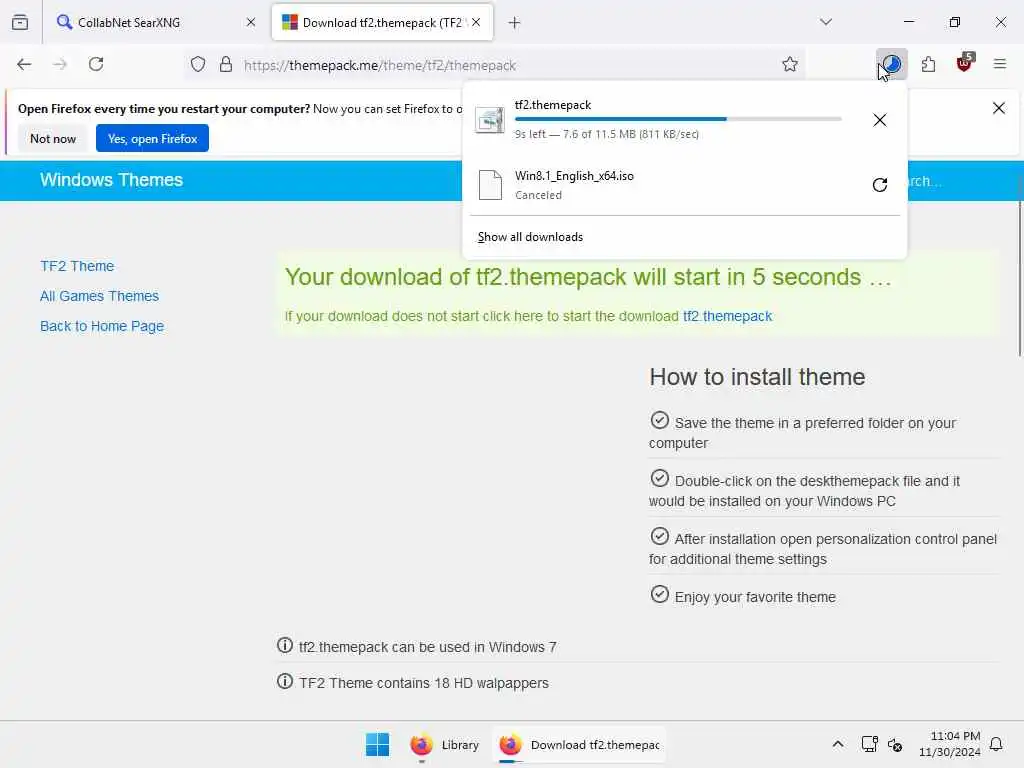Retry the Win8.1_English_x64.iso download

tap(880, 185)
